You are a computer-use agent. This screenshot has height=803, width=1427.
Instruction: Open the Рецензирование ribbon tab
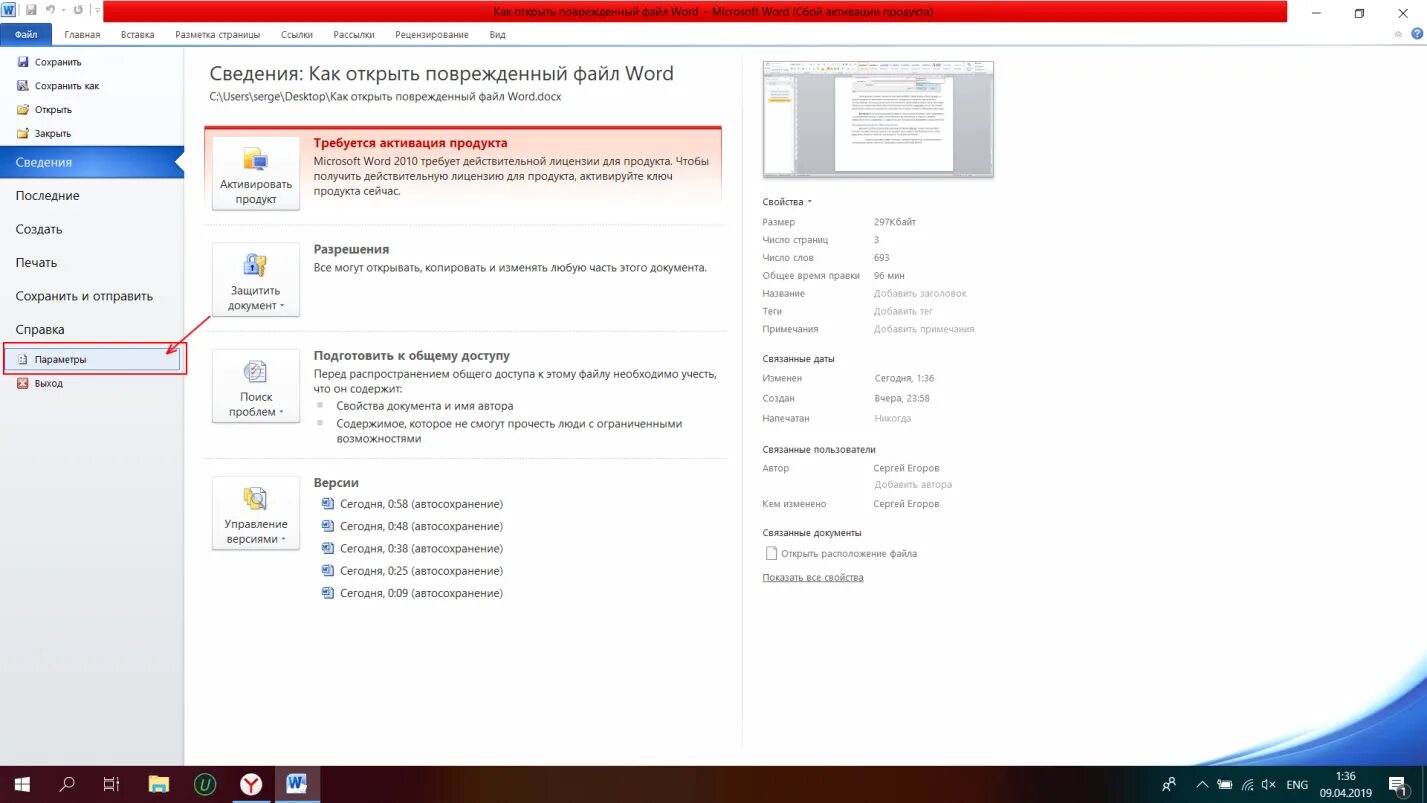(432, 34)
